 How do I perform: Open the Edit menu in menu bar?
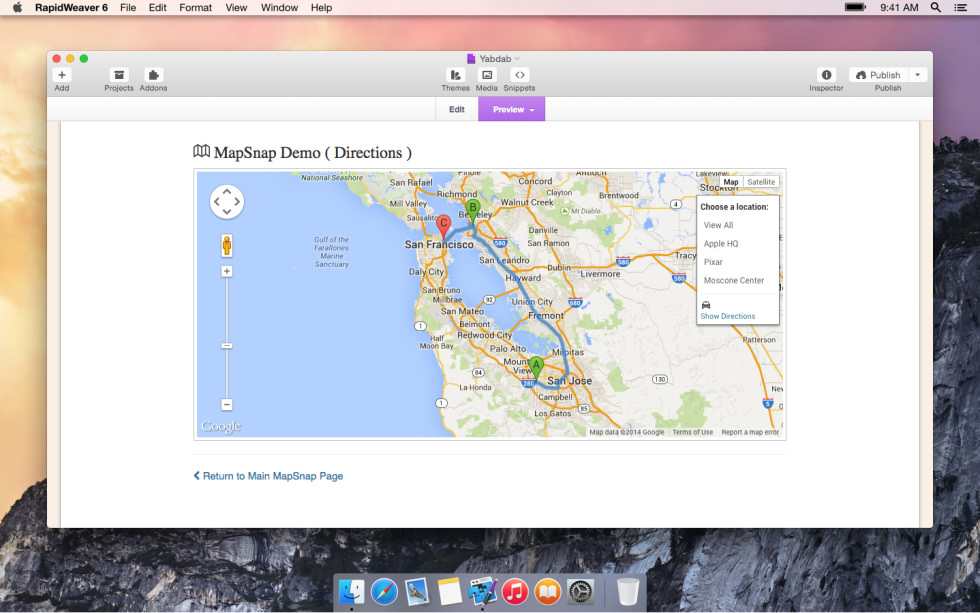[158, 7]
